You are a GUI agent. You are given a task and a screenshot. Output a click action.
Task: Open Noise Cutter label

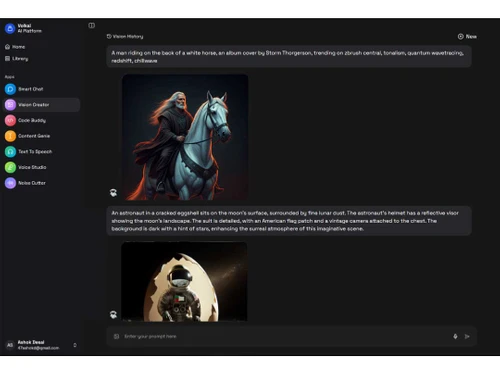point(32,183)
